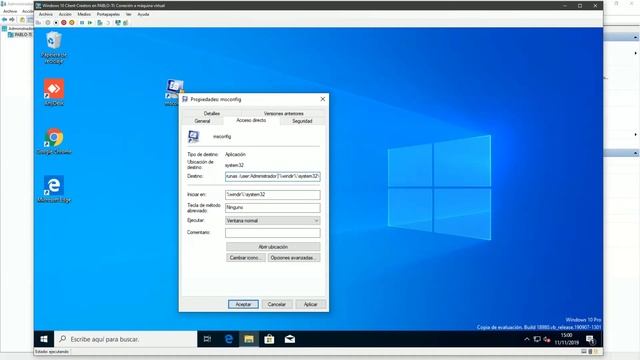Image resolution: width=640 pixels, height=360 pixels.
Task: Open the Ver menu
Action: 129,14
